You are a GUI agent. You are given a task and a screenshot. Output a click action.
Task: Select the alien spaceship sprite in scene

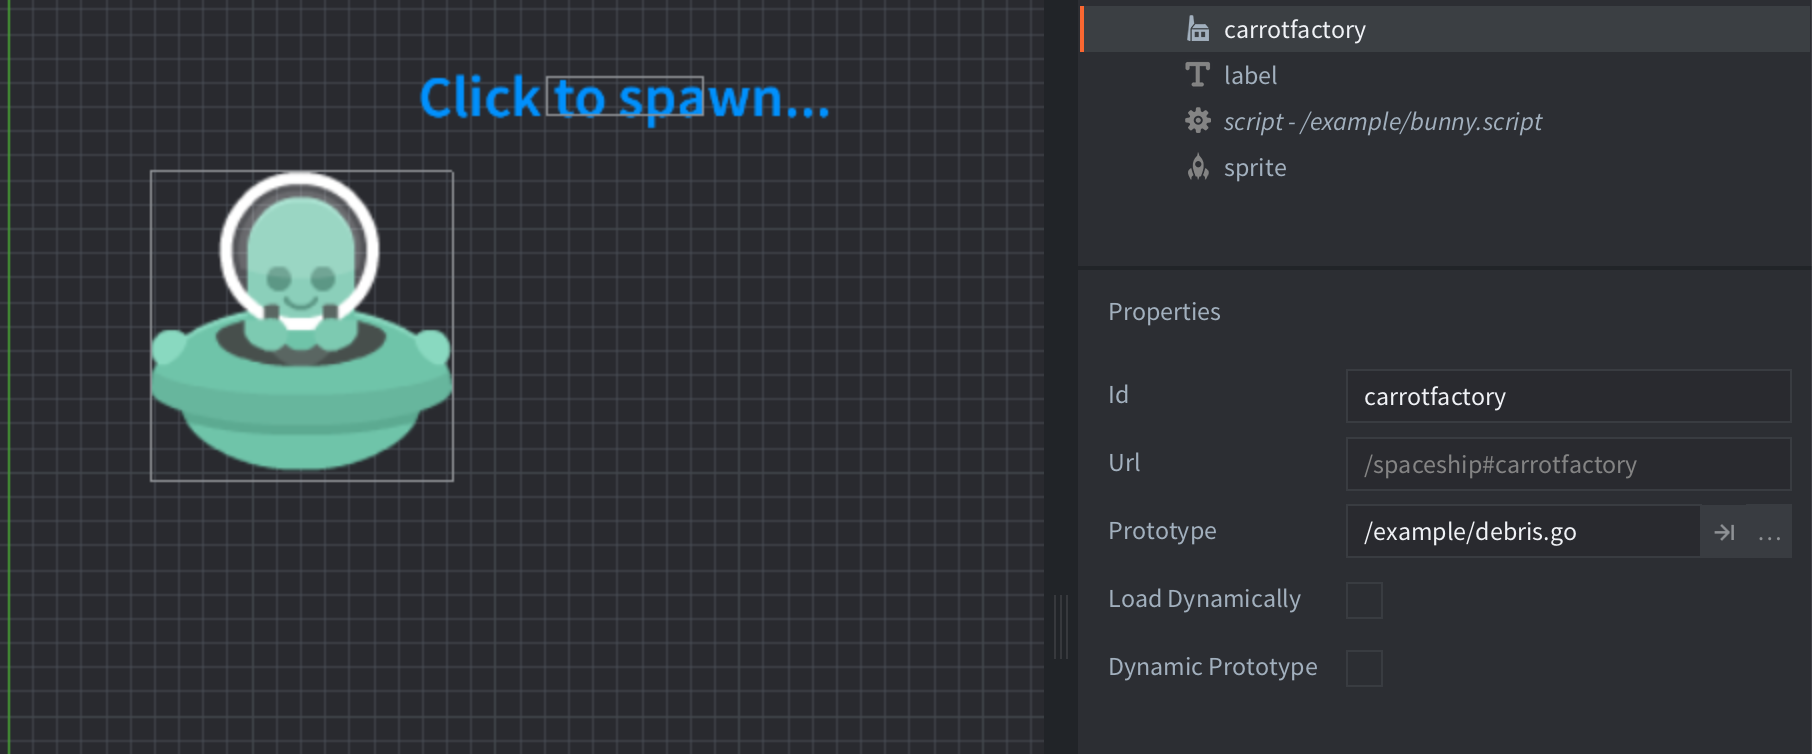tap(301, 326)
